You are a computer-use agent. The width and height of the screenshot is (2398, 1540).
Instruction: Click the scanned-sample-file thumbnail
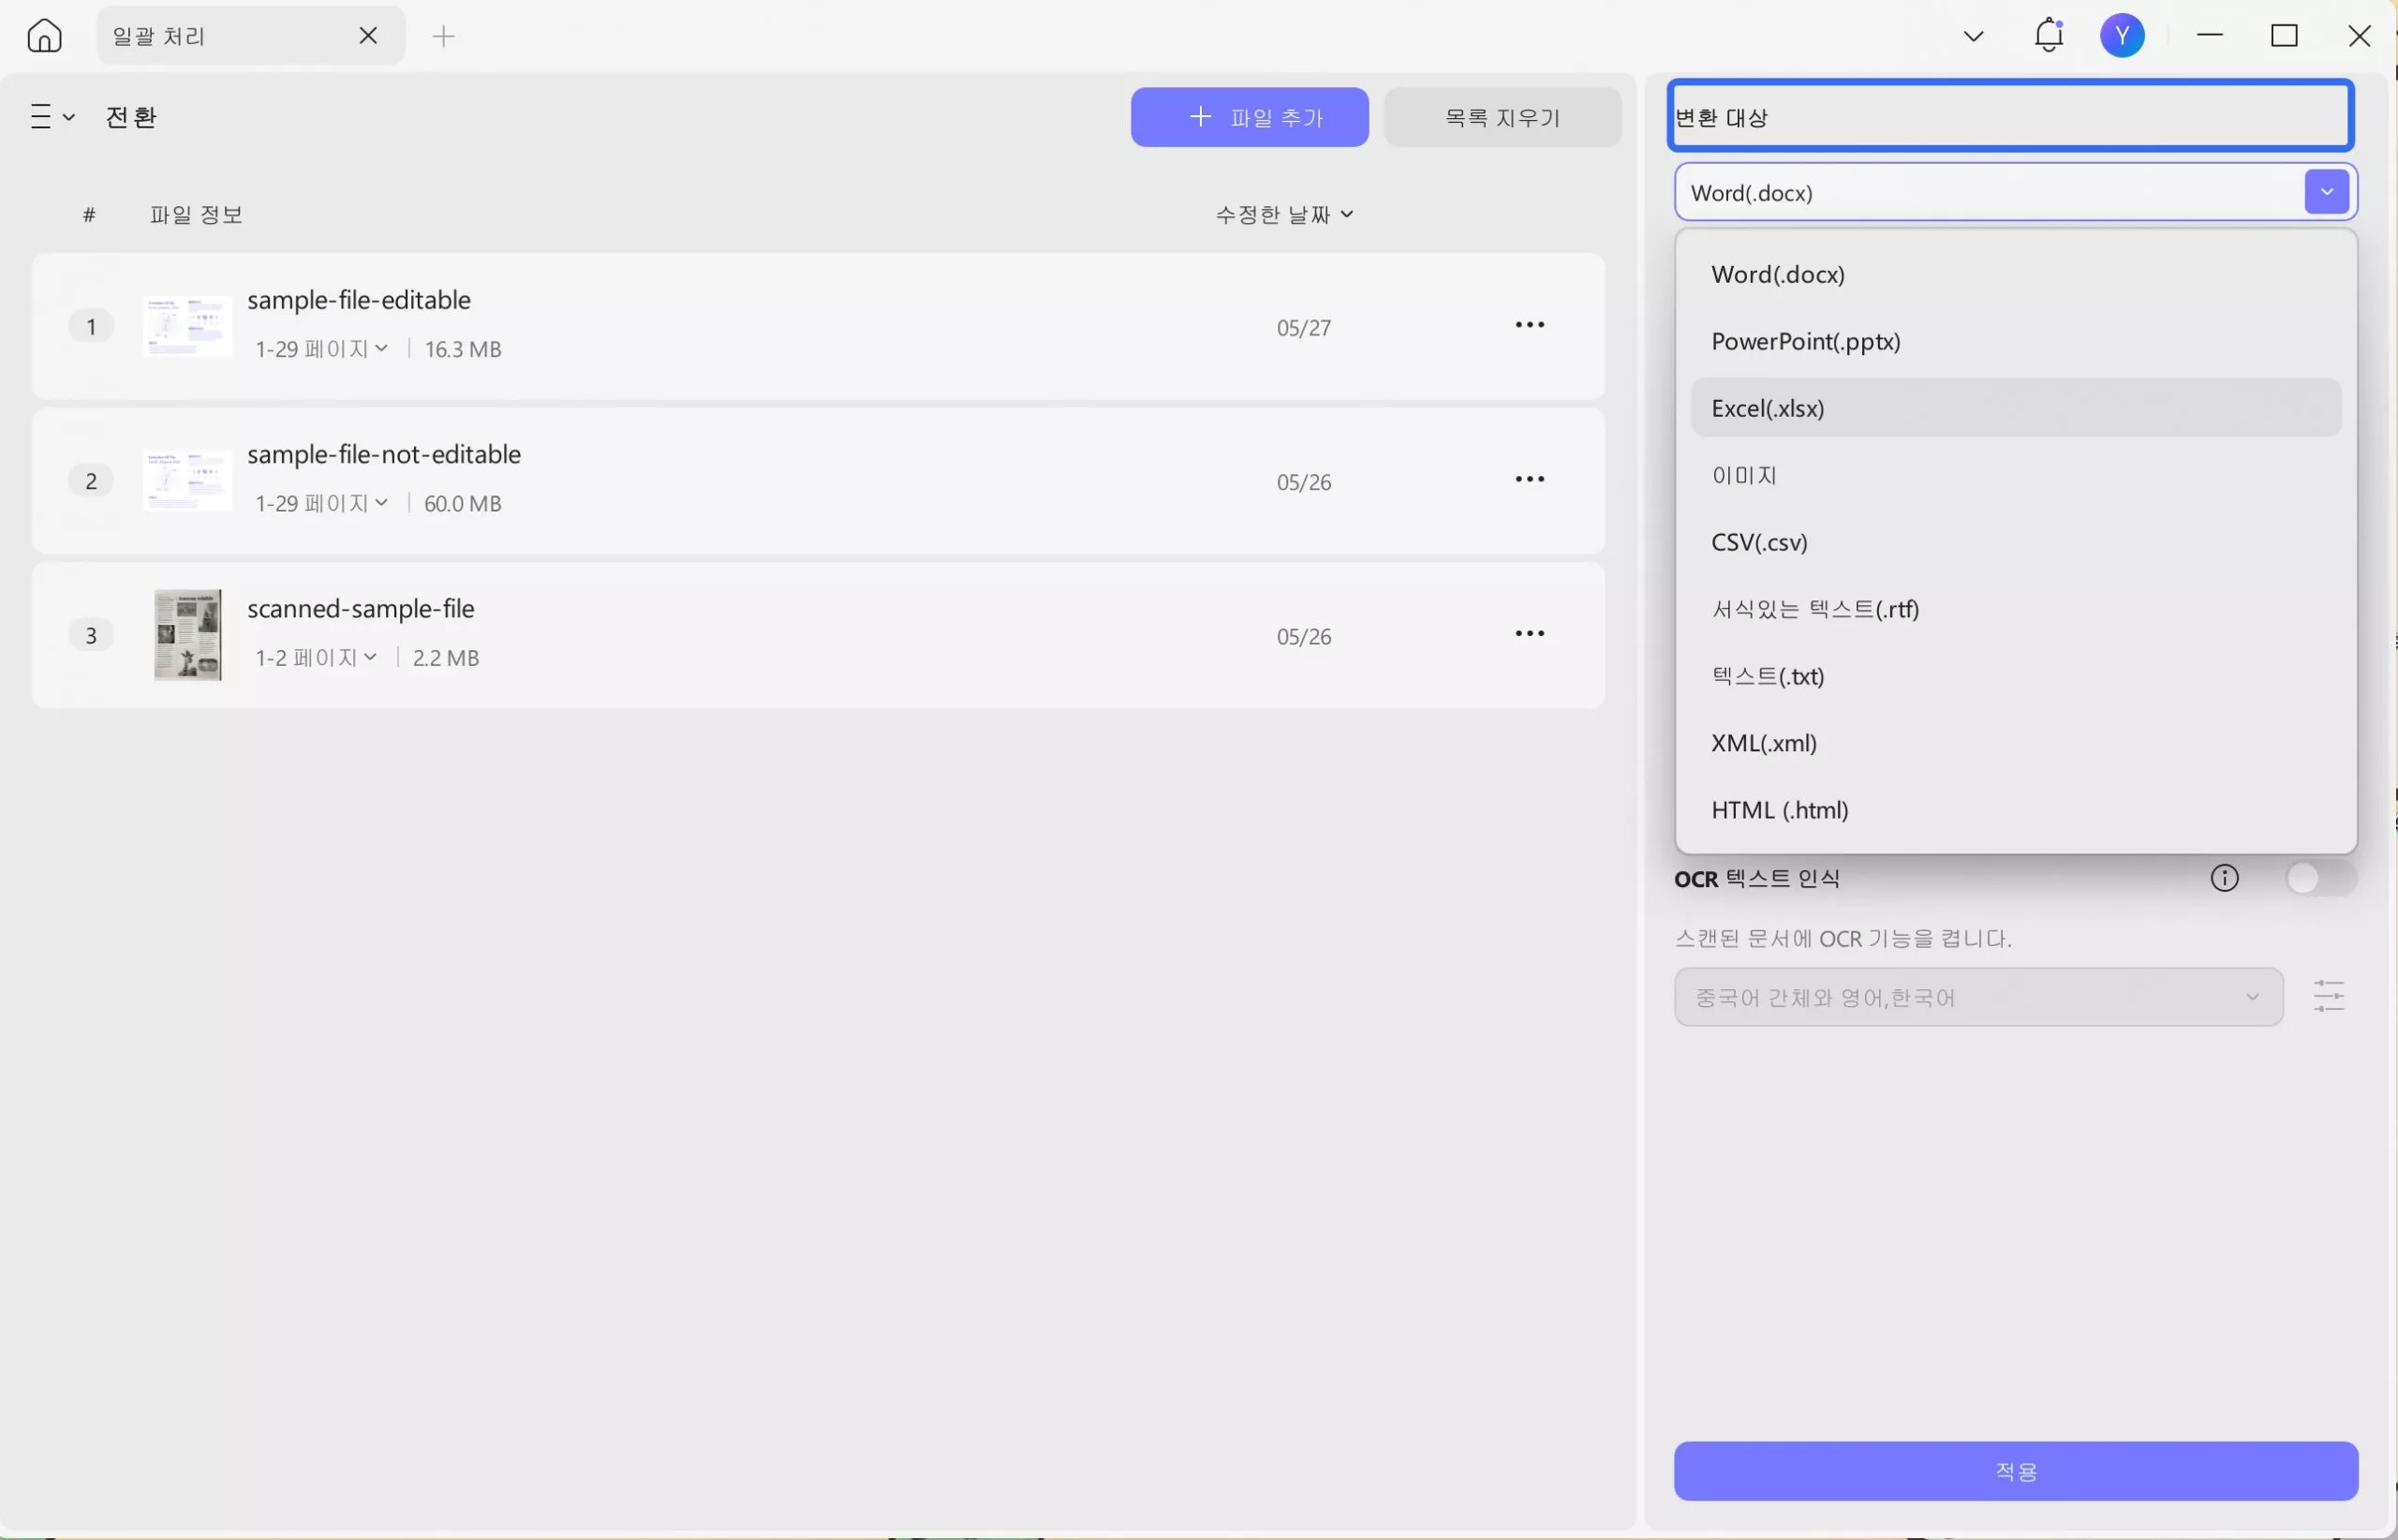point(187,635)
